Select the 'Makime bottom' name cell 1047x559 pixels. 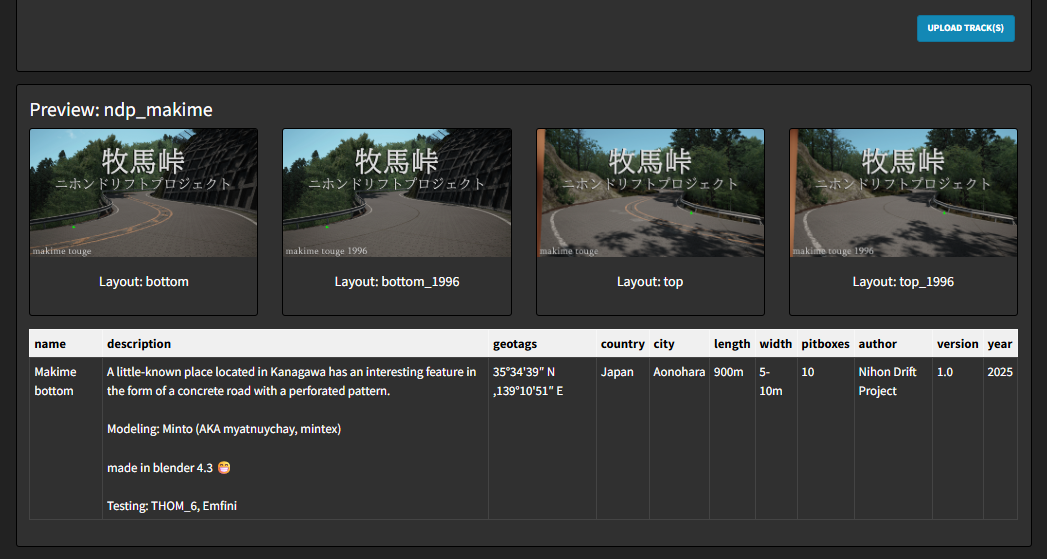click(55, 381)
